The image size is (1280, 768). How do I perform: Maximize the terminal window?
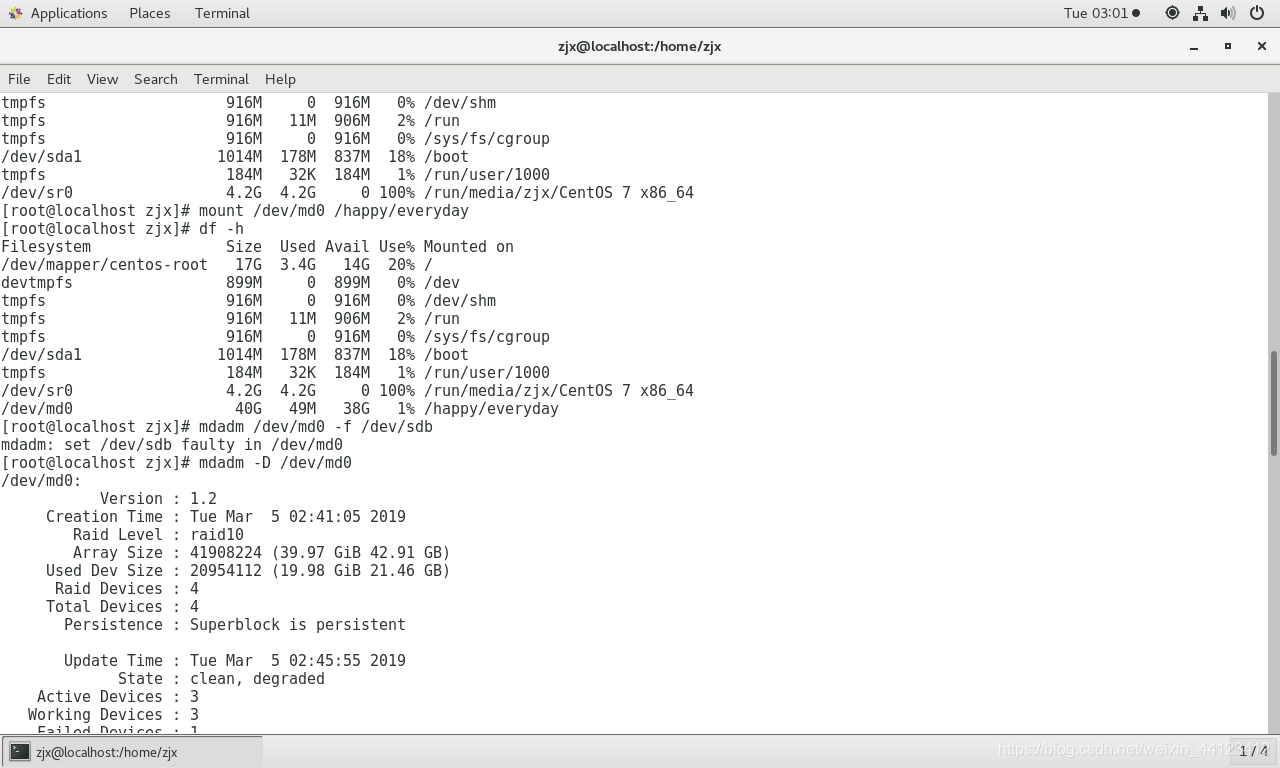pos(1228,46)
